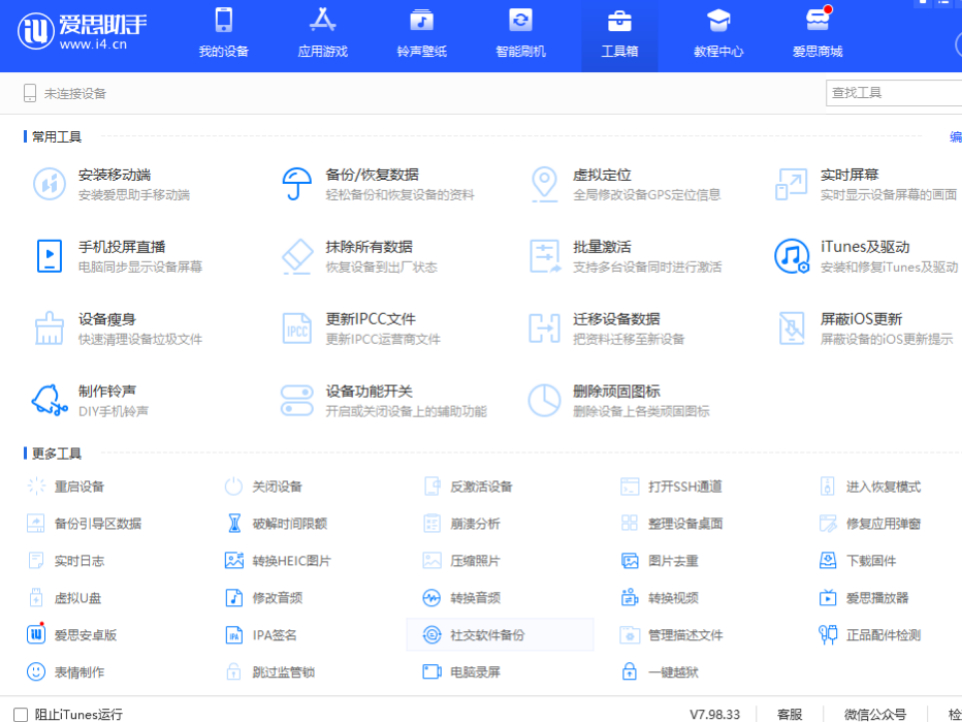
Task: Launch 备份/恢复数据 umbrella icon
Action: tap(297, 183)
